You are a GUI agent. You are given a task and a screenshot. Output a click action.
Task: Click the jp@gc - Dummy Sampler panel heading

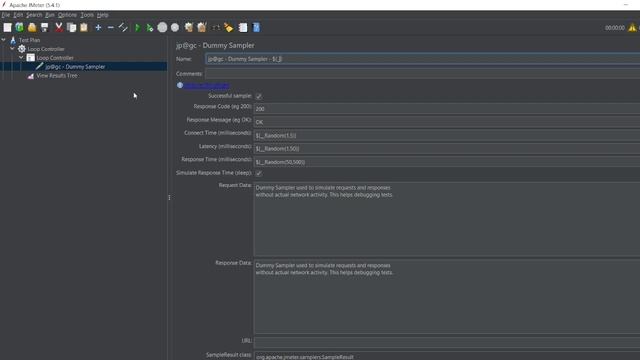(215, 45)
